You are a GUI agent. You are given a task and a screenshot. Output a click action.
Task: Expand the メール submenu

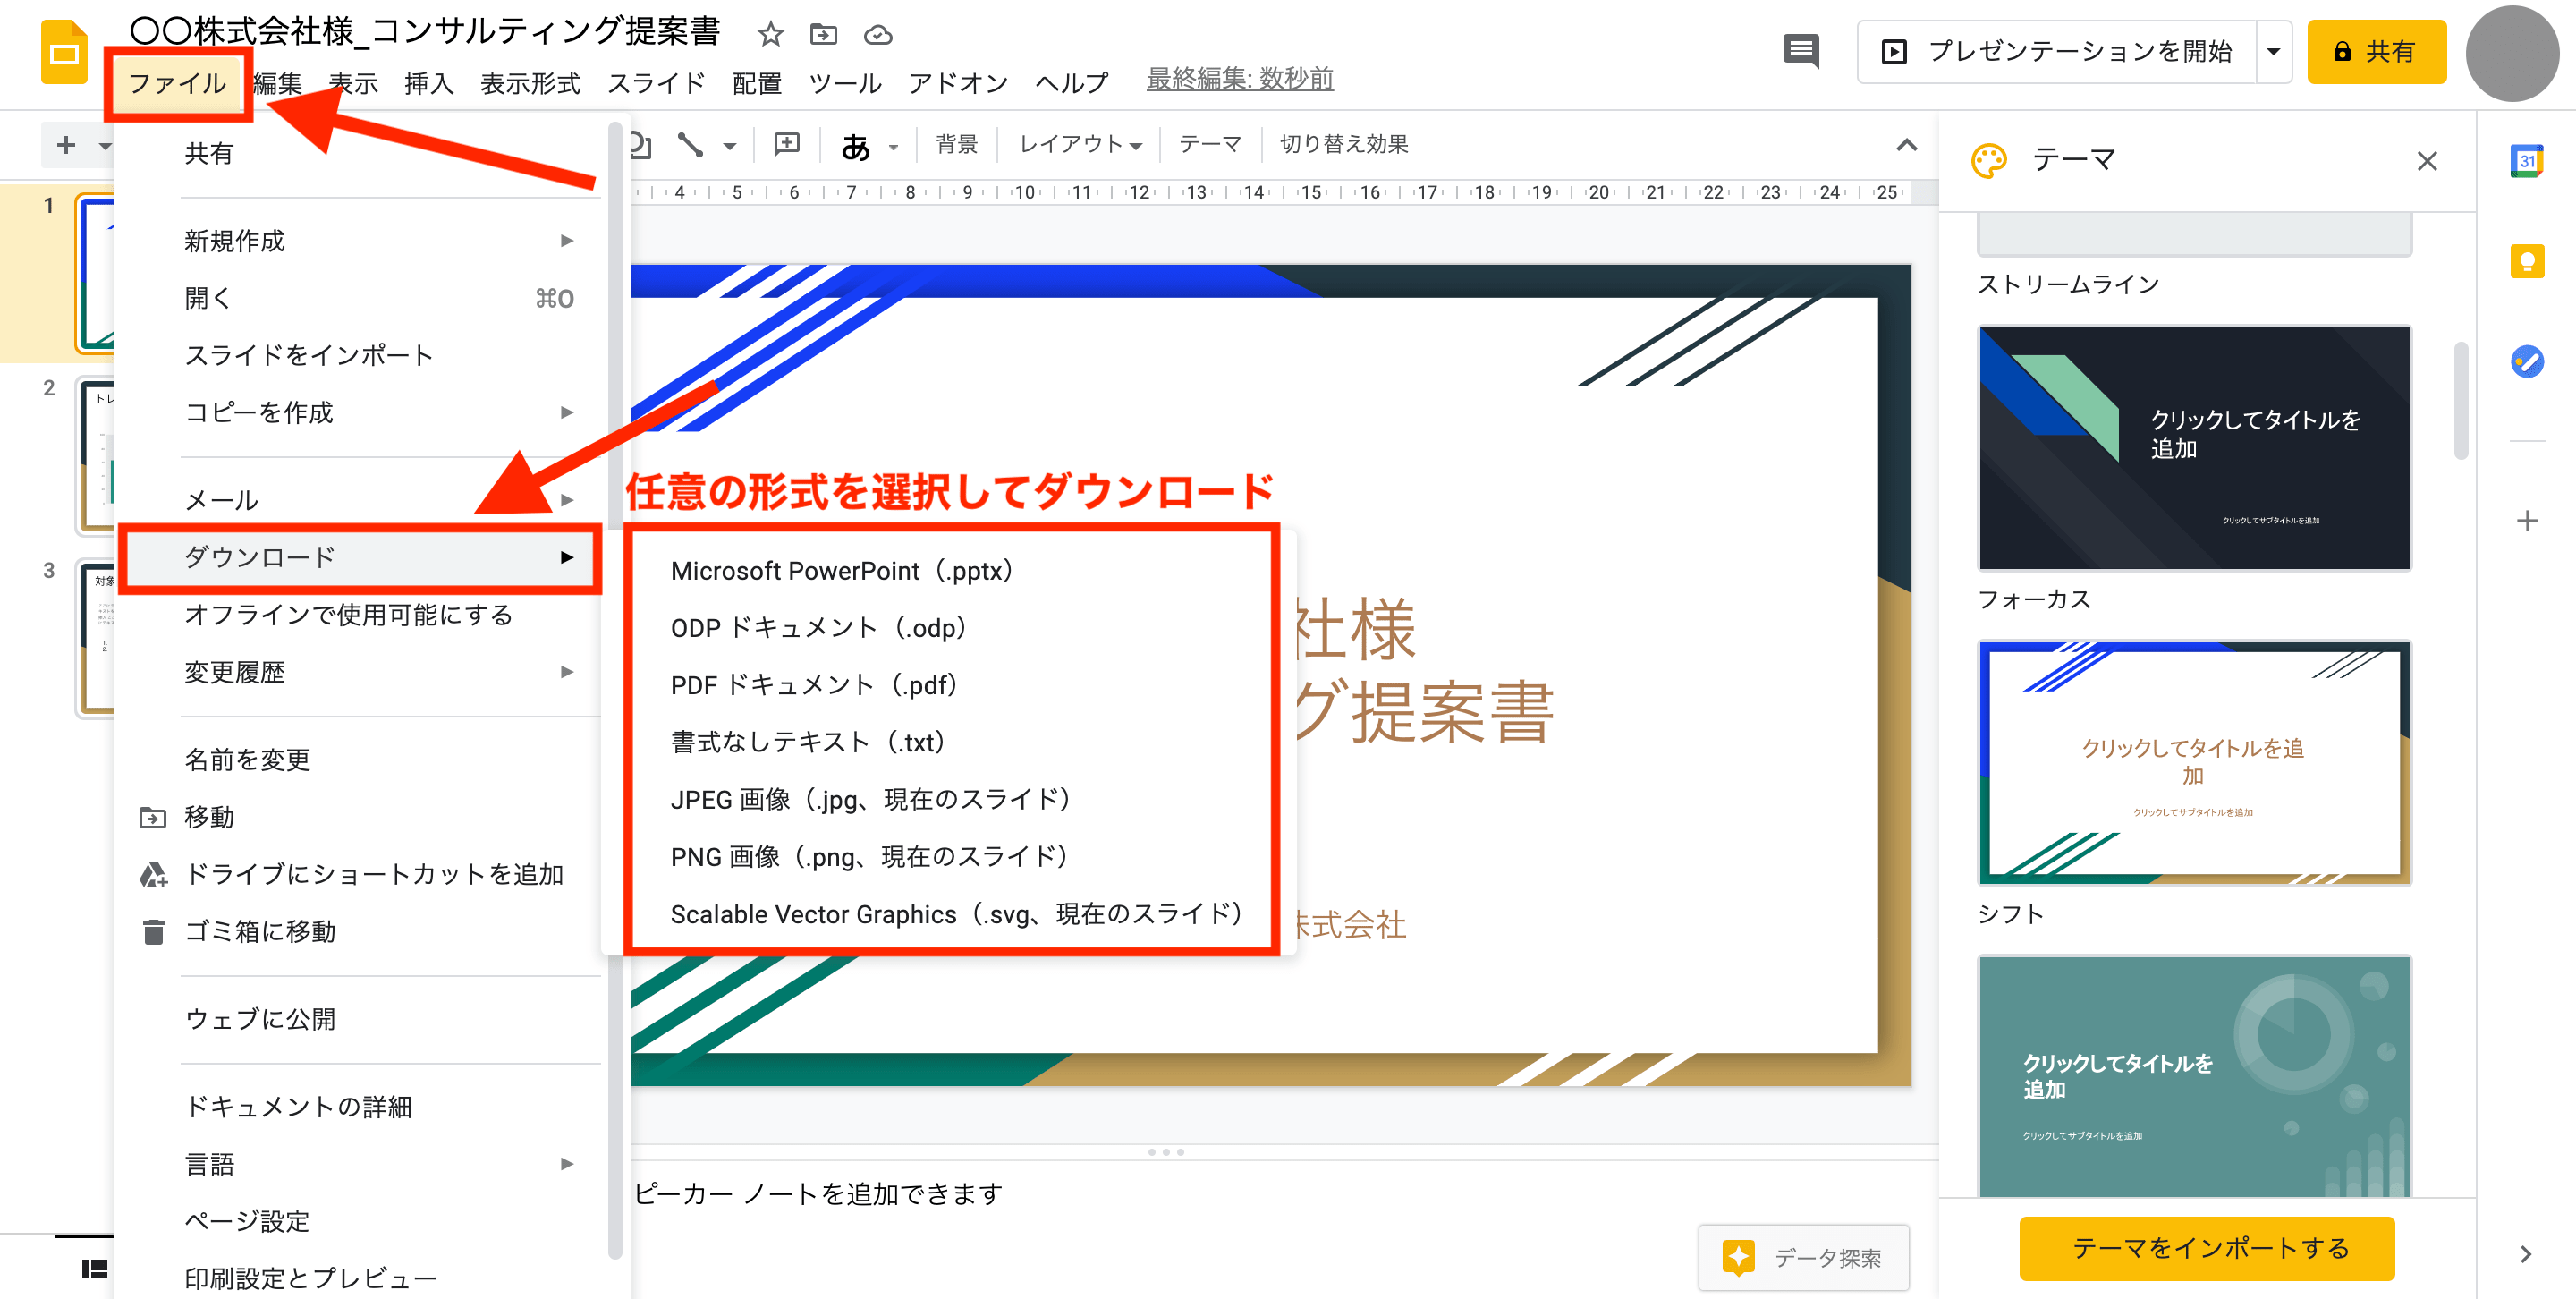567,499
